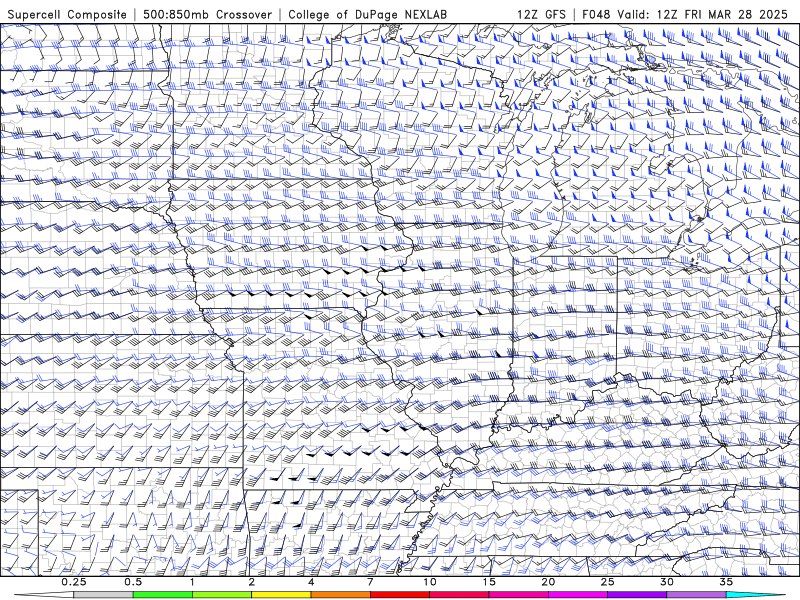Click the scale label 10

430,582
